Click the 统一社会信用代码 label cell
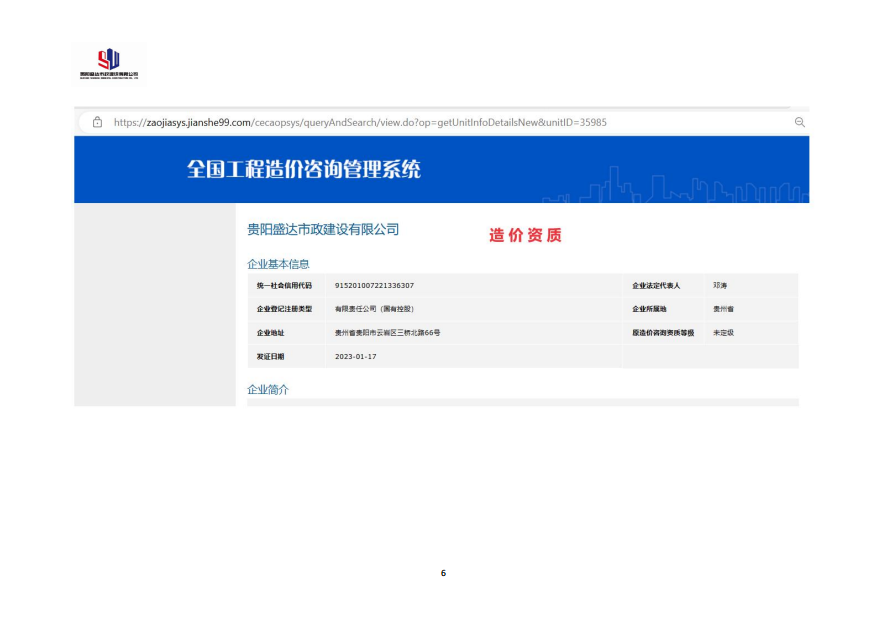 coord(284,285)
